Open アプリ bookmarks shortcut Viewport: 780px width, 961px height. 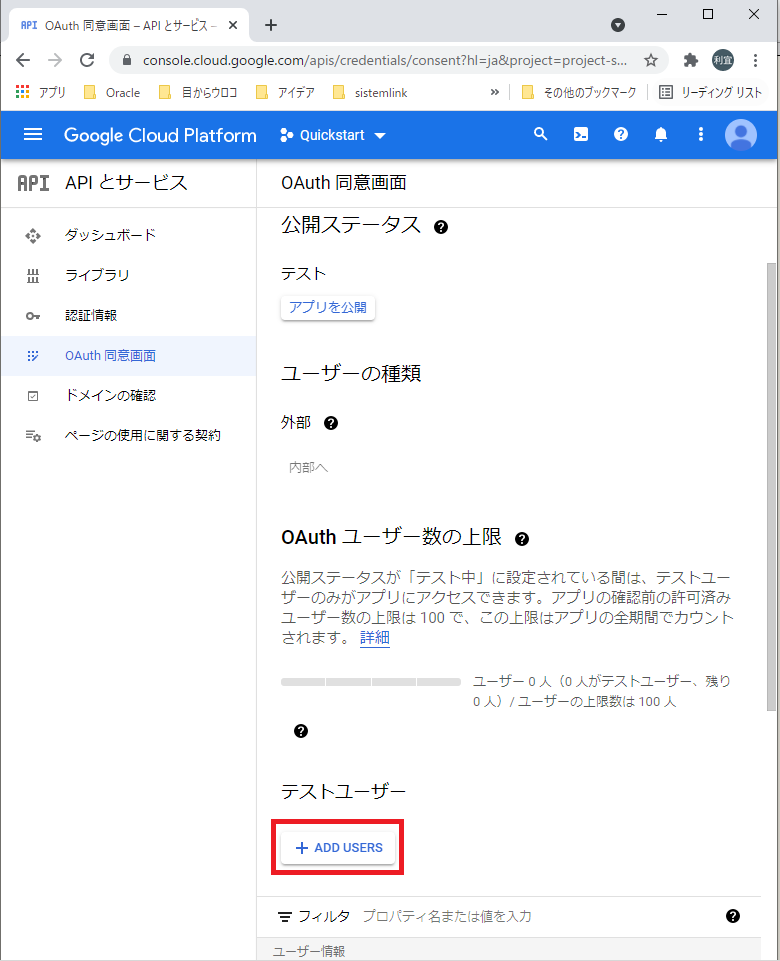(x=40, y=93)
